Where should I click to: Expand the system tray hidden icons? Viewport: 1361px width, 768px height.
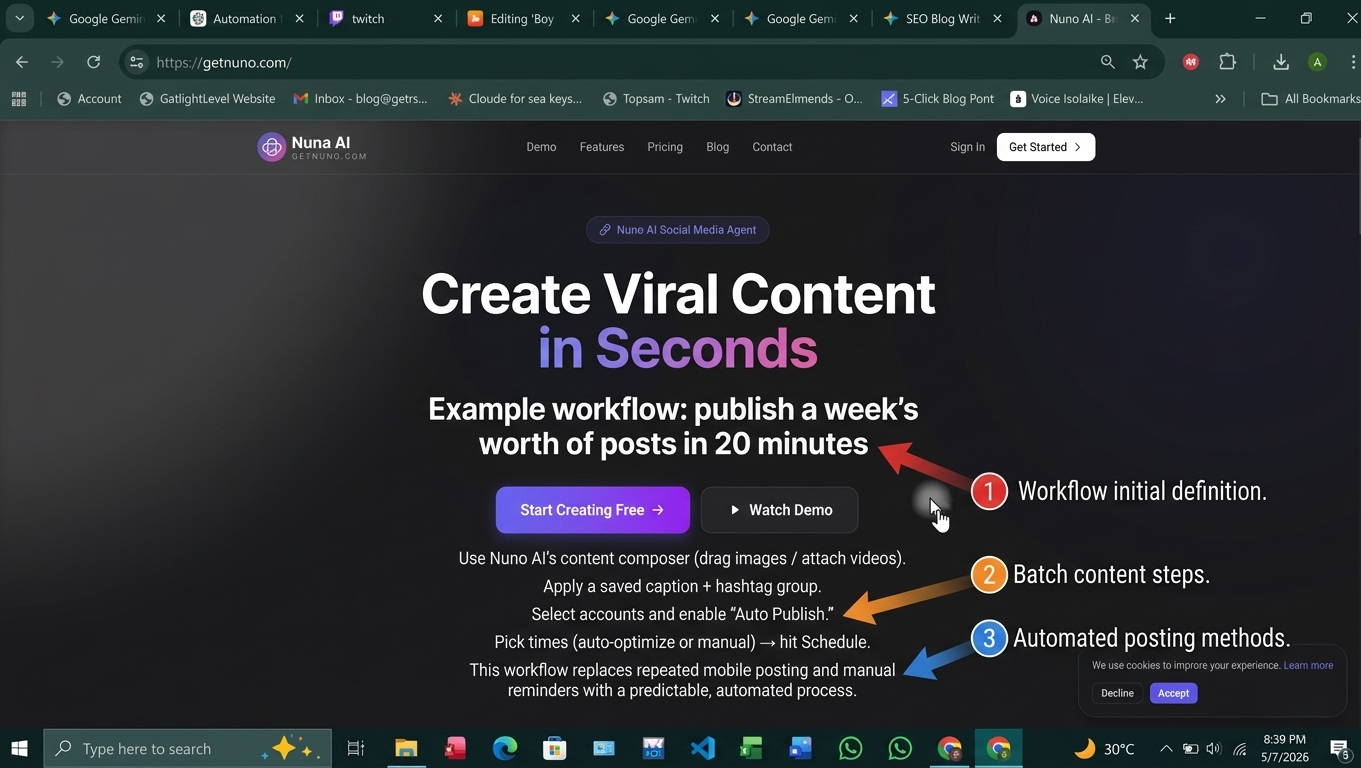click(1165, 749)
